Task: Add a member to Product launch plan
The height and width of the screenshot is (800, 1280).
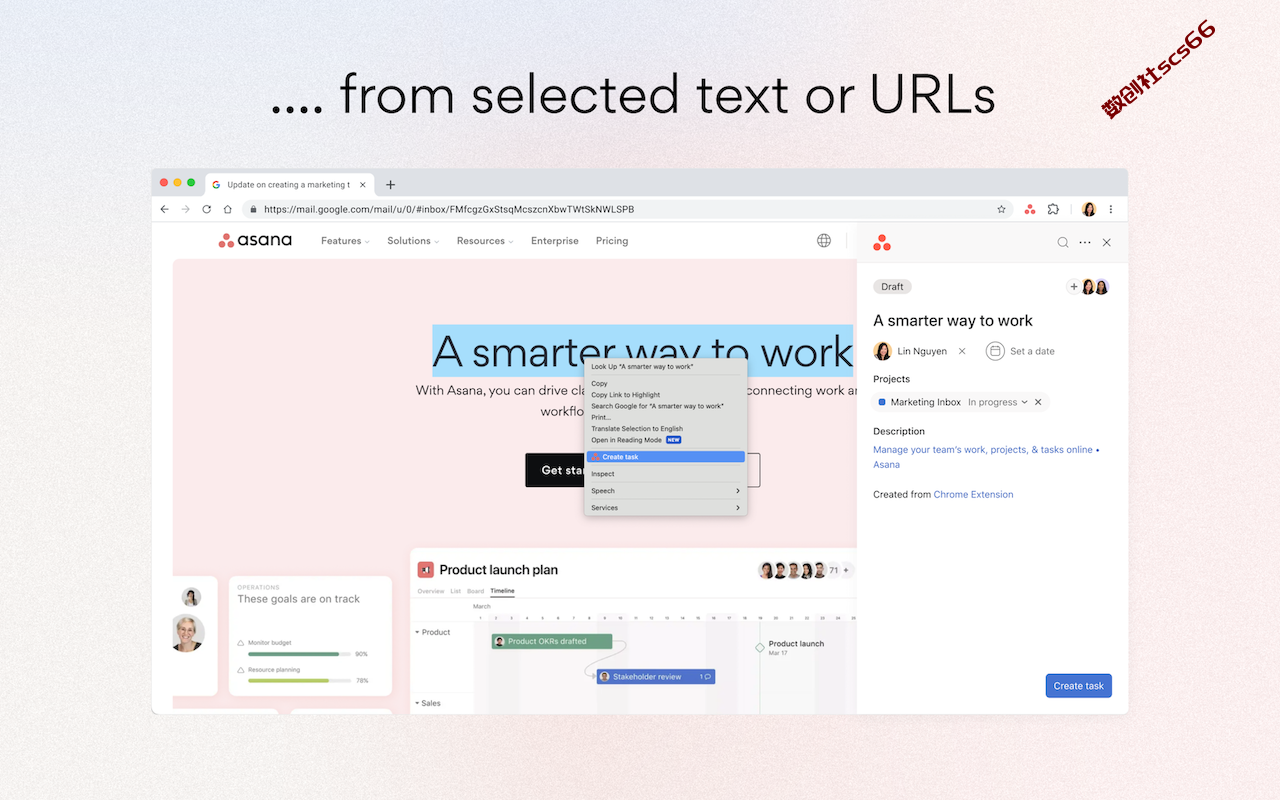Action: pyautogui.click(x=846, y=570)
